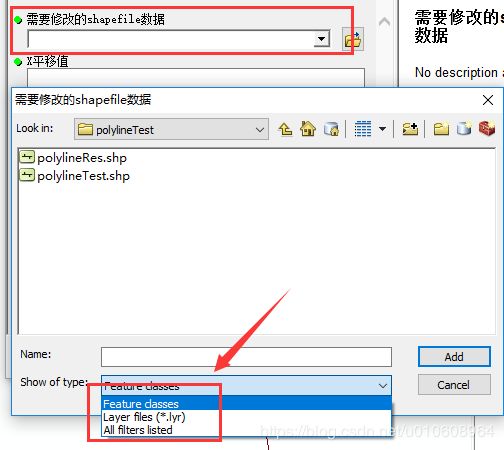Go up one folder level
This screenshot has height=450, width=504.
pyautogui.click(x=286, y=129)
